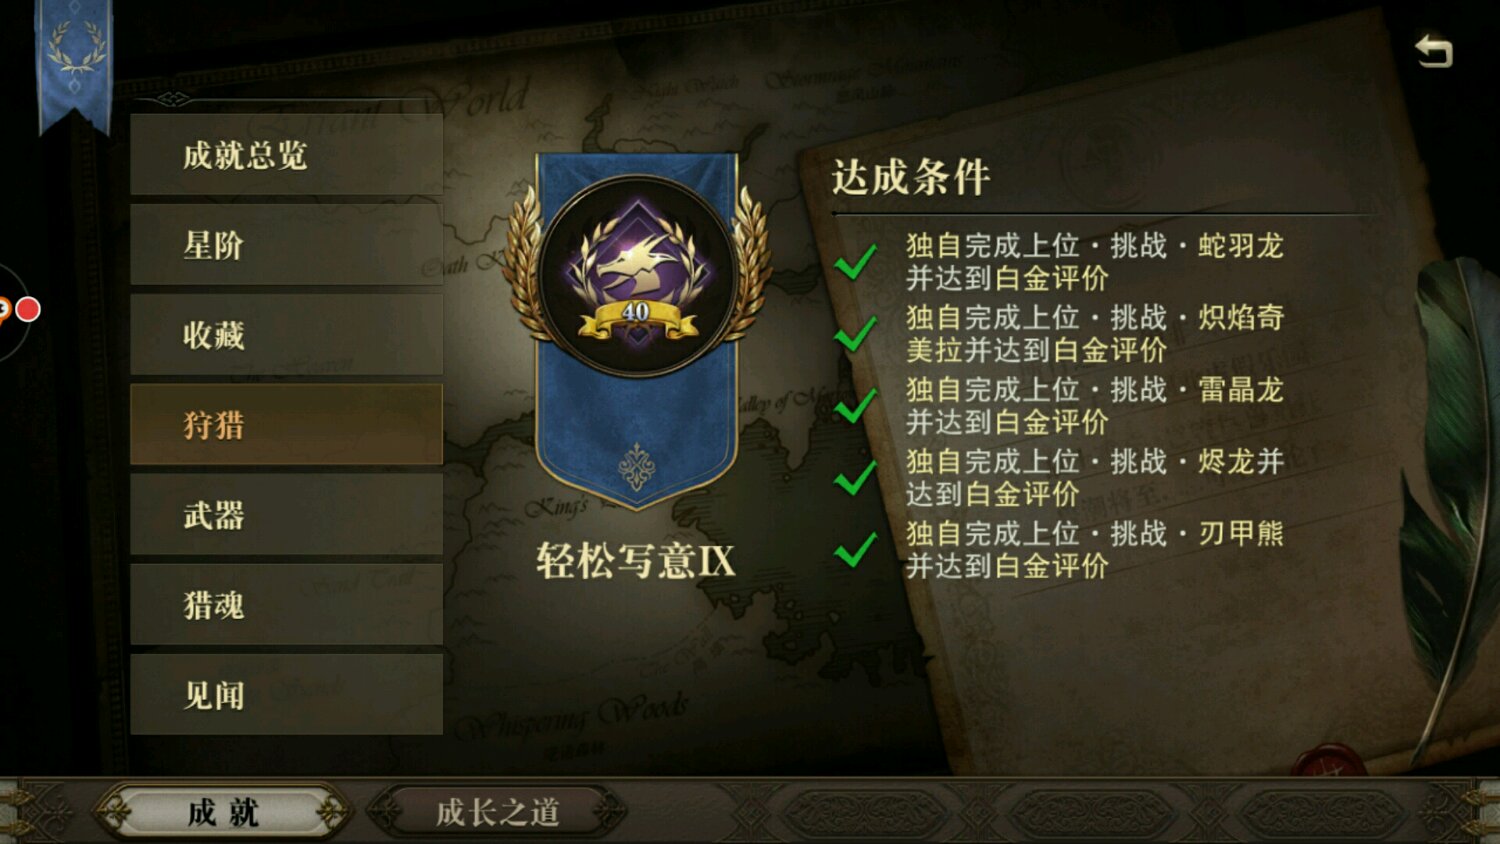This screenshot has width=1500, height=844.
Task: Tap the red recording dot
Action: click(28, 310)
